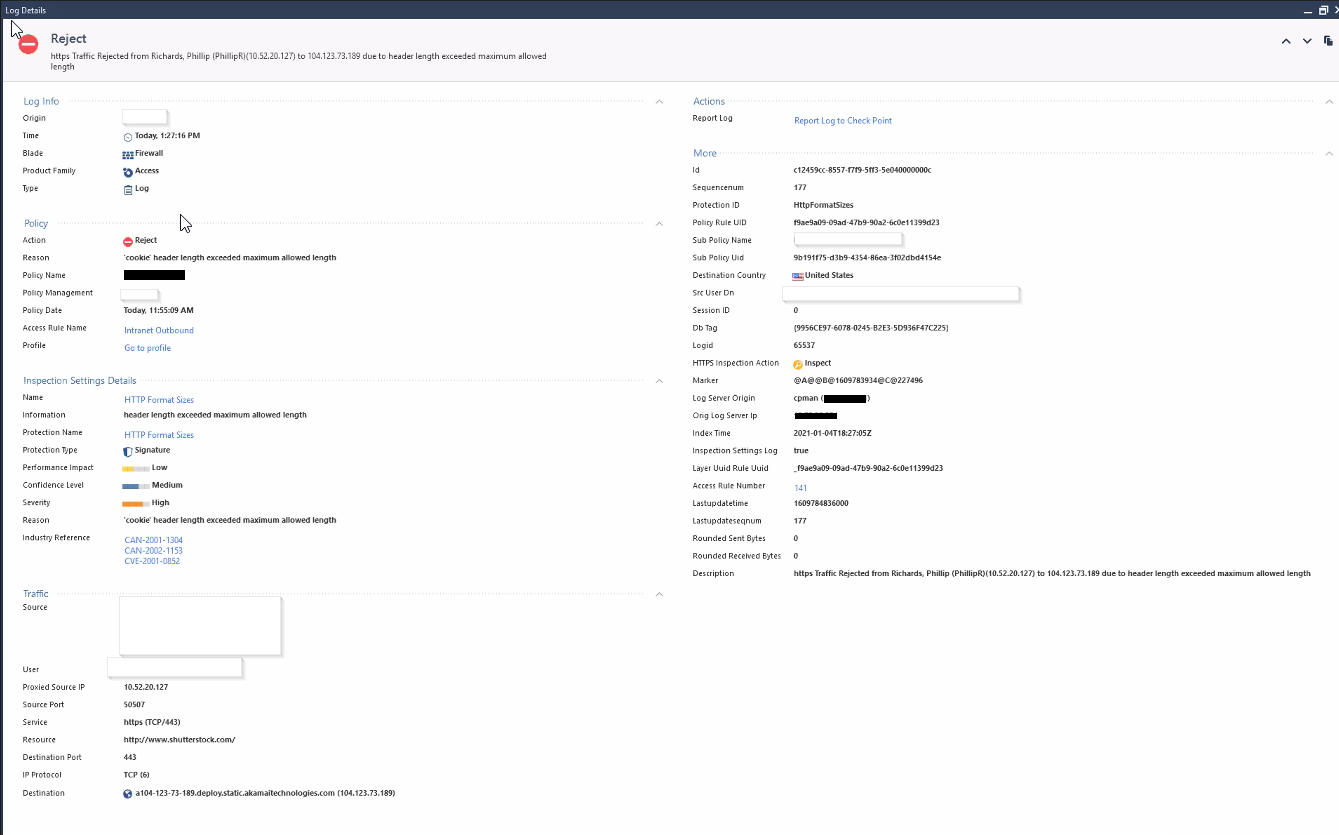
Task: Copy log details with the copy icon
Action: tap(1328, 41)
